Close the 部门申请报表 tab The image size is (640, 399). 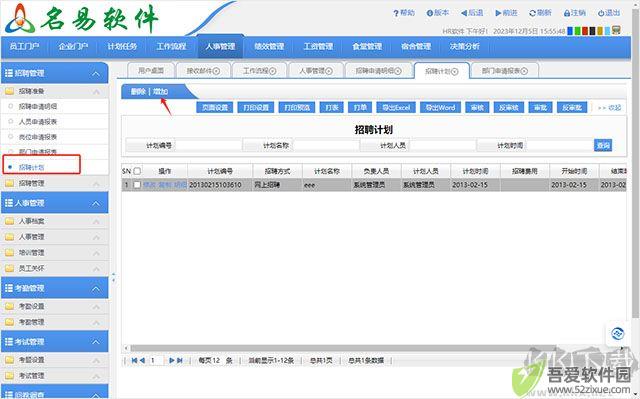[x=524, y=71]
